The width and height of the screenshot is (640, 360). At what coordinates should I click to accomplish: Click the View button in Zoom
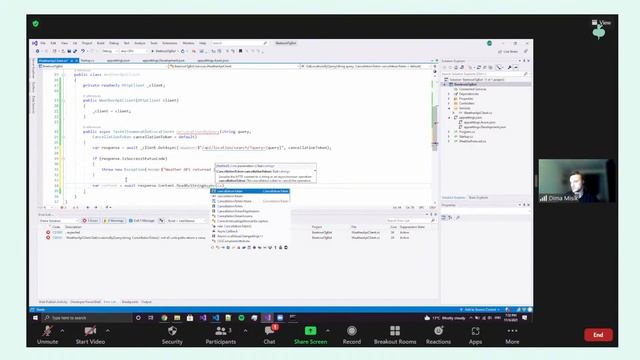[601, 22]
